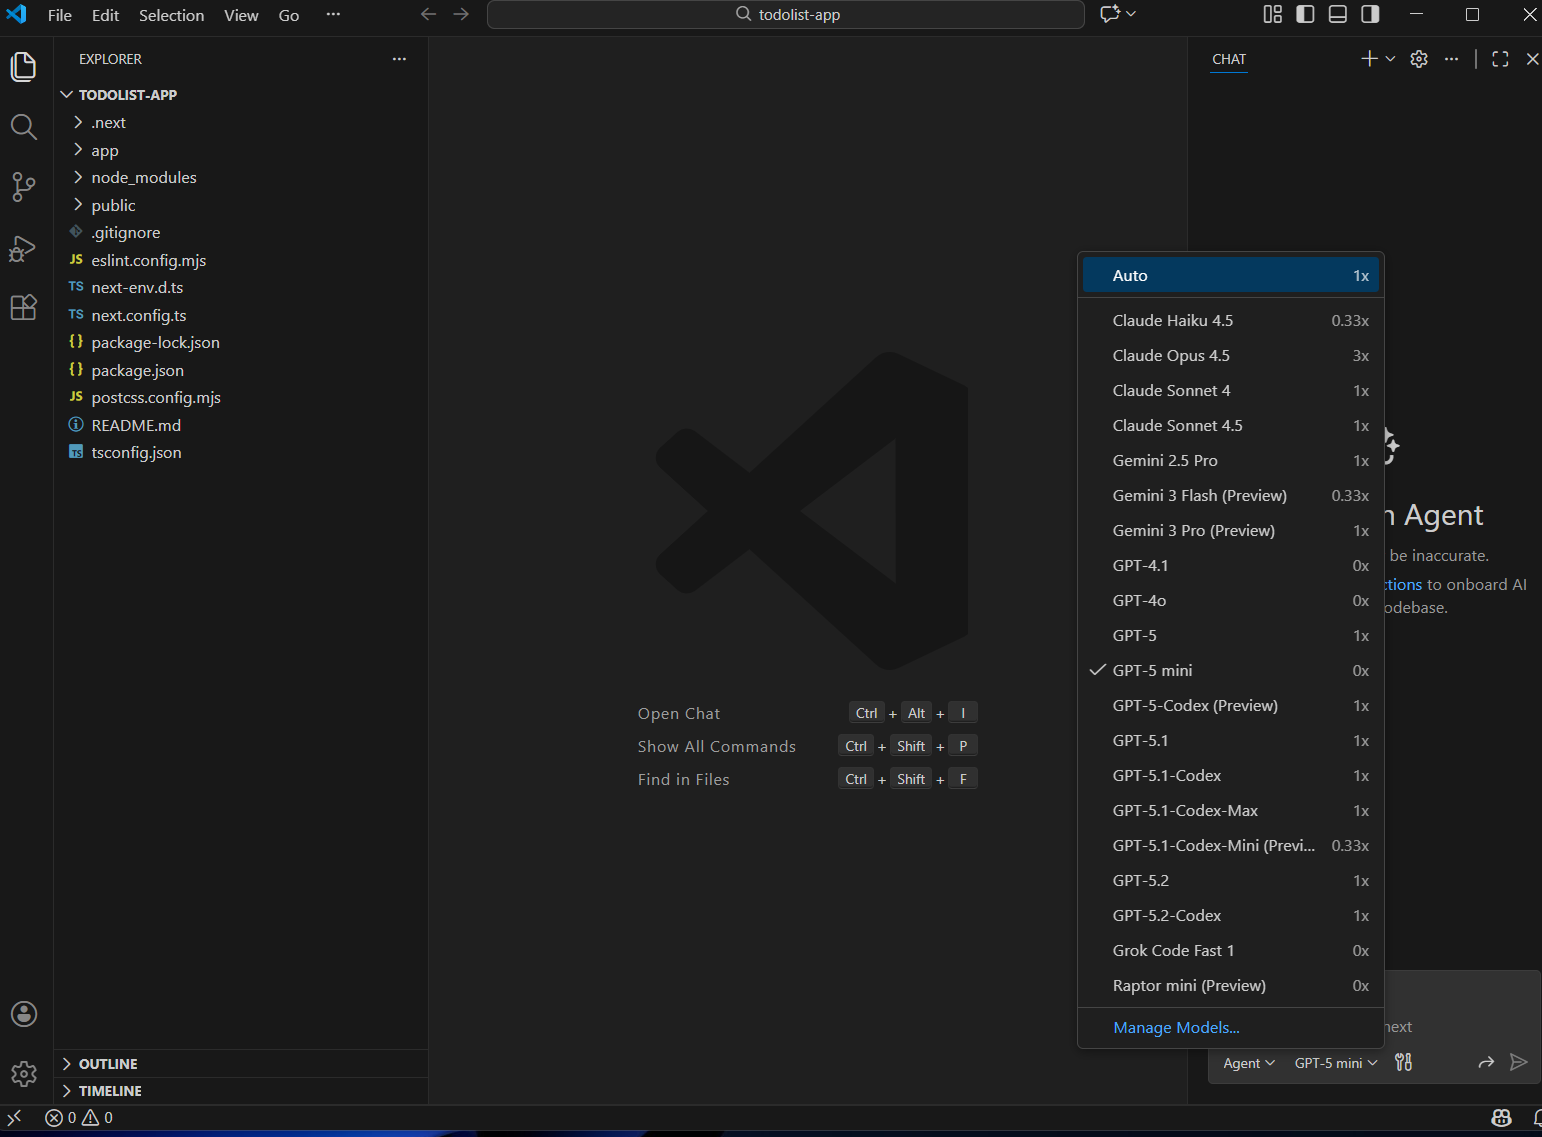Toggle the secondary side bar
1542x1137 pixels.
[1370, 14]
